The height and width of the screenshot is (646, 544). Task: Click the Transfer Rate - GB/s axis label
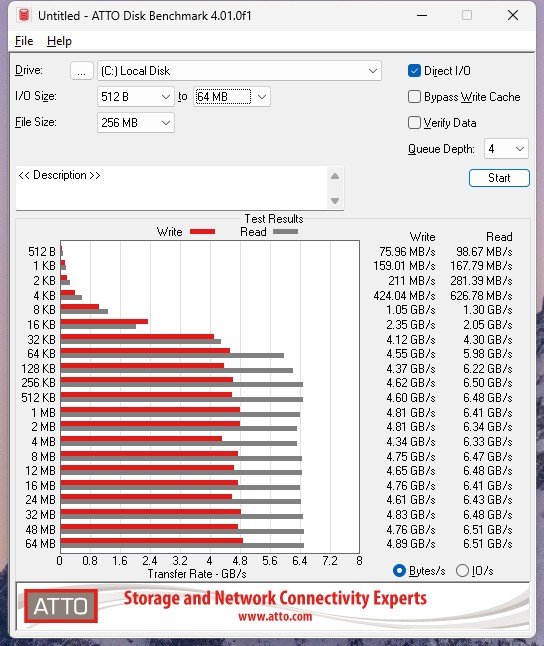tap(197, 574)
